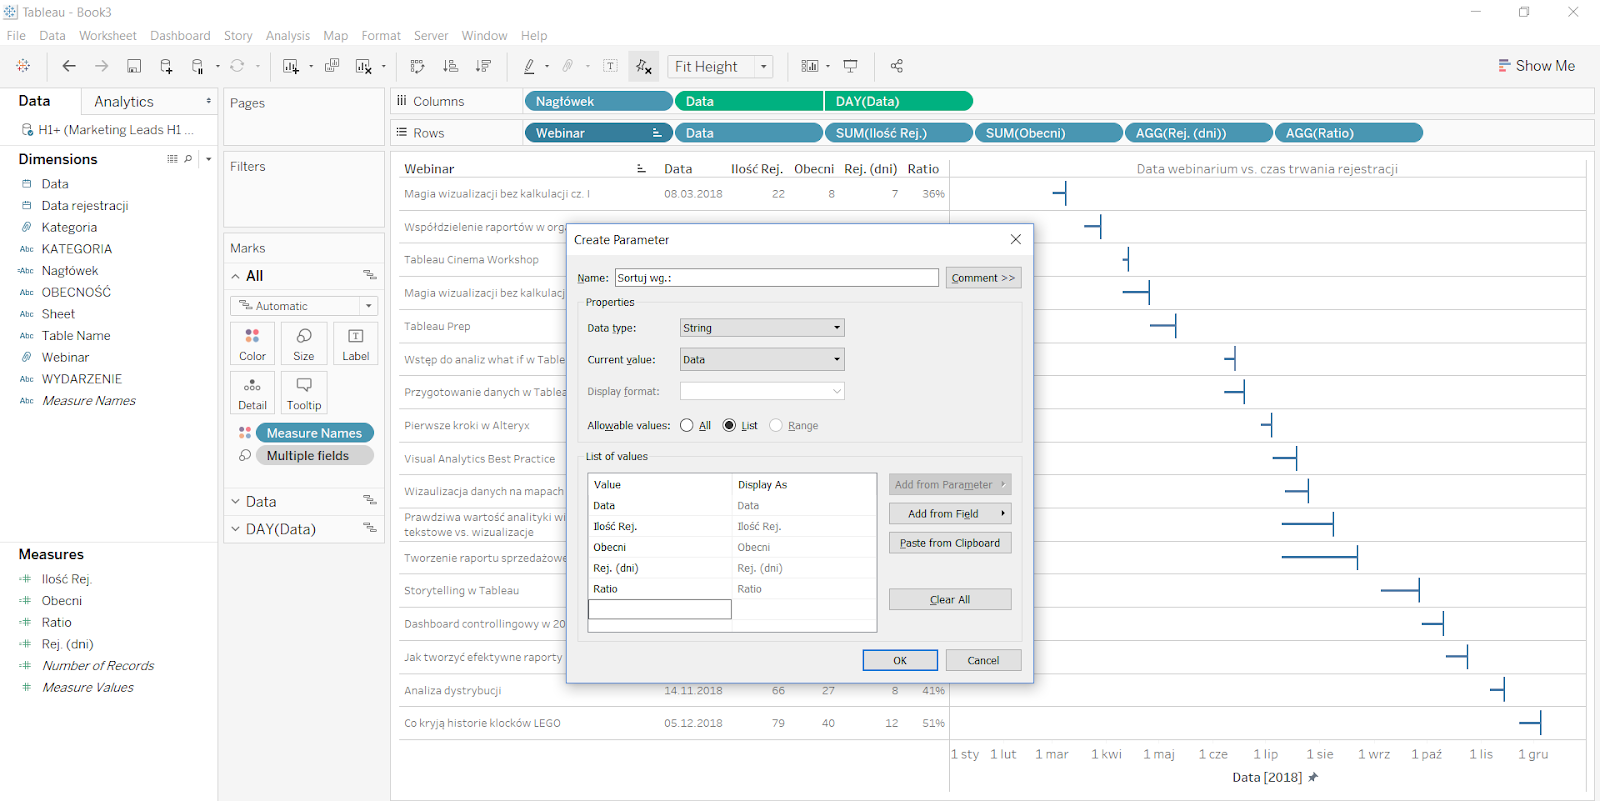Click the New Data Source icon
This screenshot has height=801, width=1600.
(166, 66)
